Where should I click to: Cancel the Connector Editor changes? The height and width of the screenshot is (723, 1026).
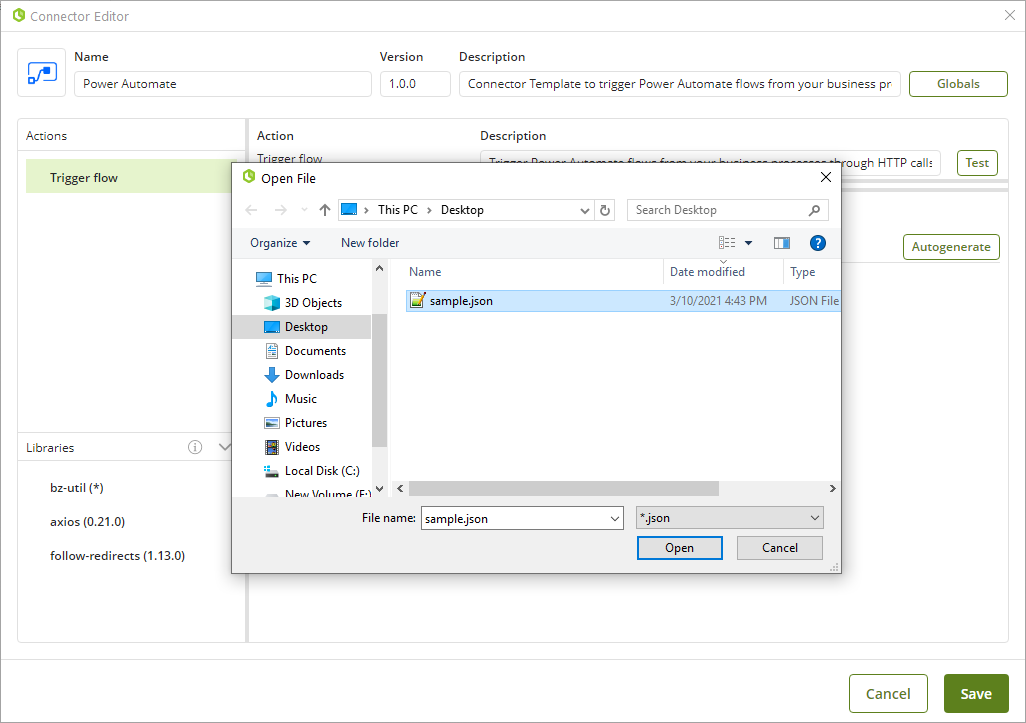point(888,694)
